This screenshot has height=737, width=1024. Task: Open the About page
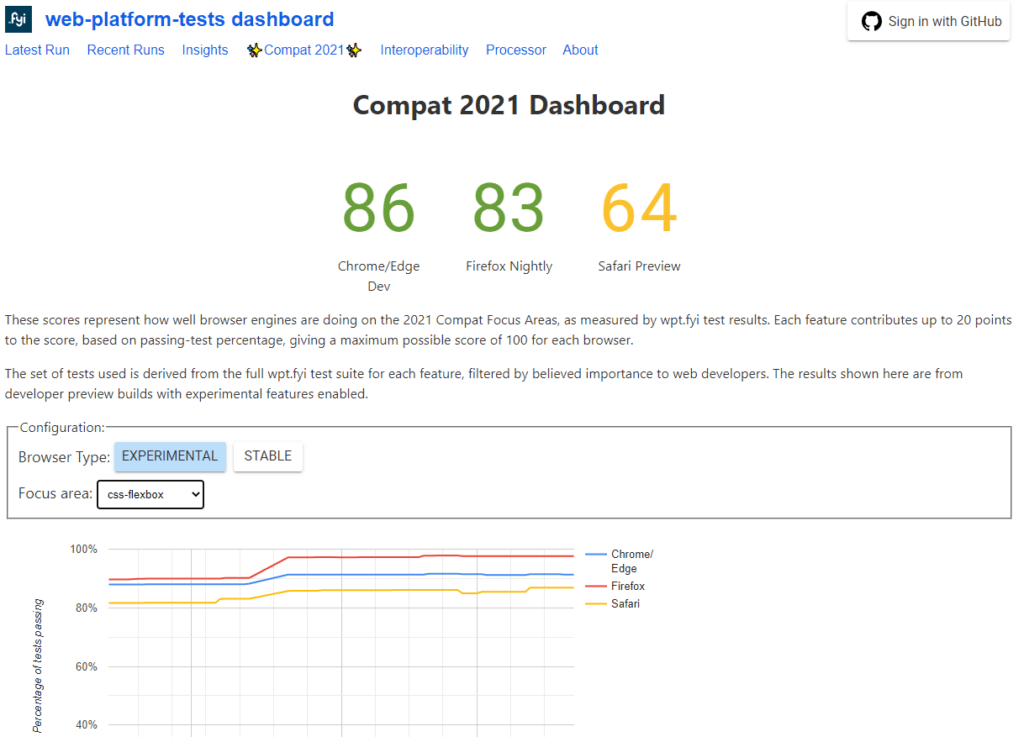coord(581,50)
